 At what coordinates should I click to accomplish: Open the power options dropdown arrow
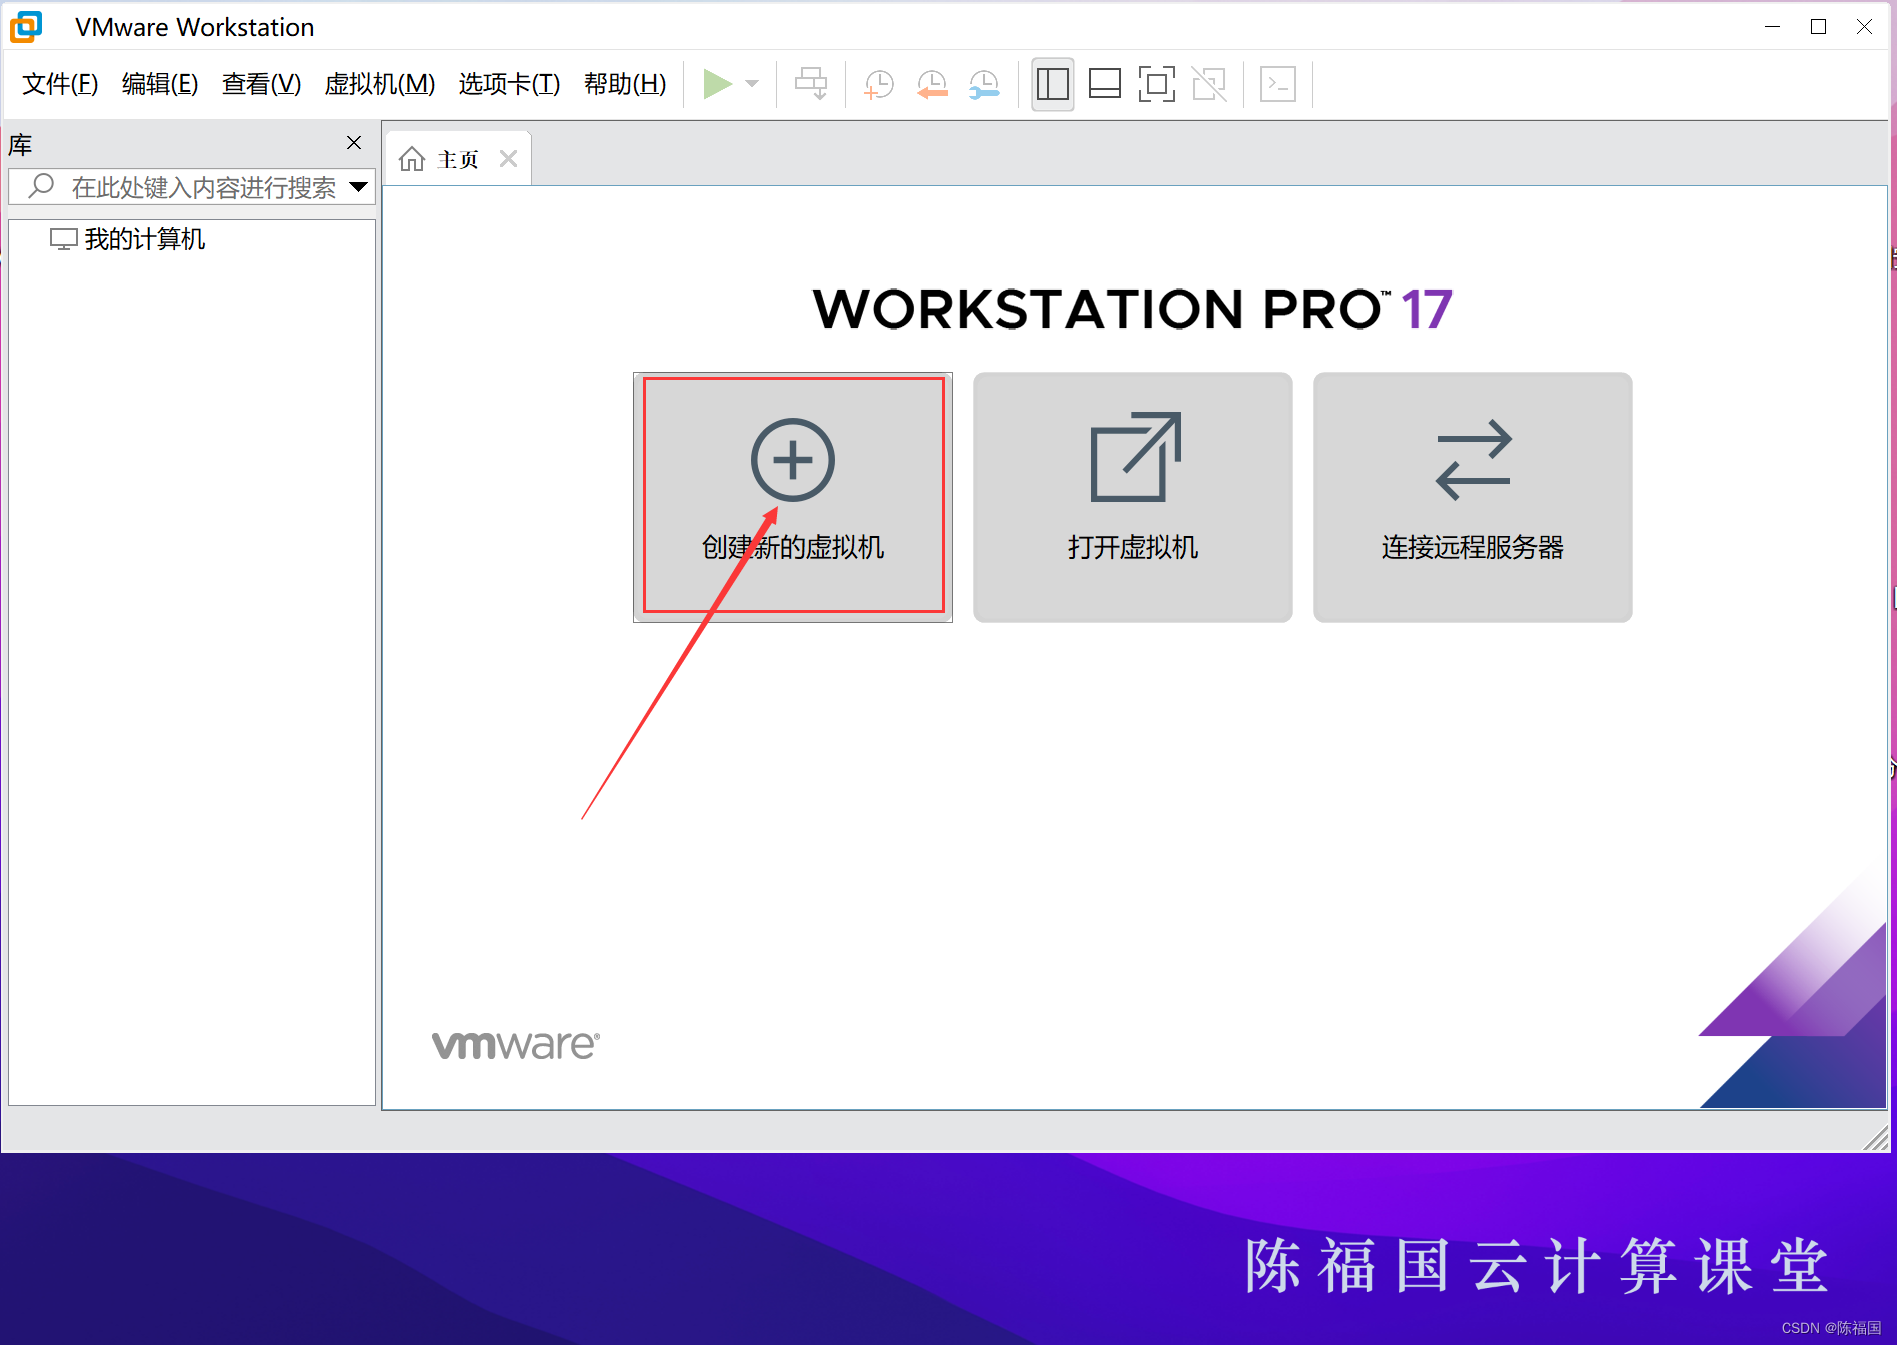tap(753, 84)
